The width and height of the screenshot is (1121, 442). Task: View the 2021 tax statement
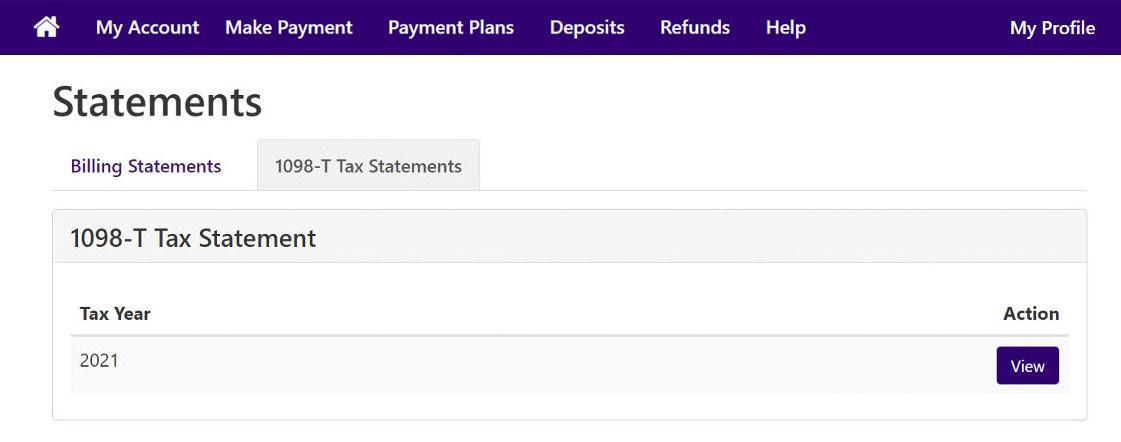1027,365
